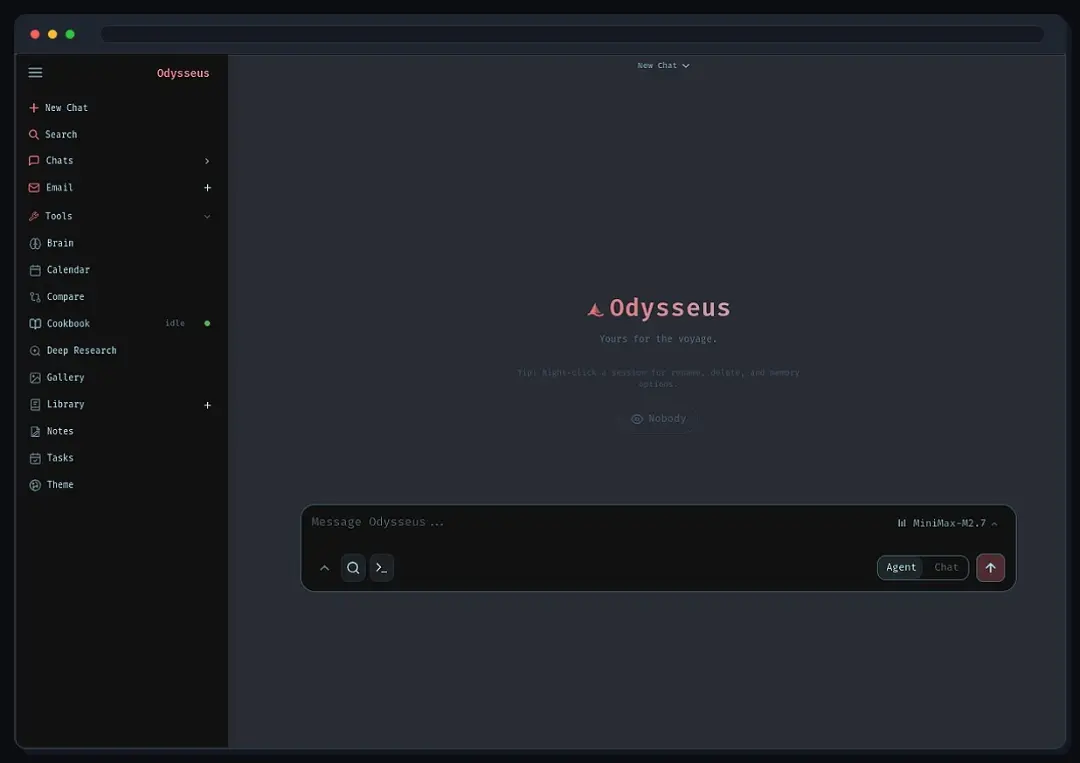The height and width of the screenshot is (763, 1080).
Task: Click the plus icon beside New Chat
Action: pos(34,108)
